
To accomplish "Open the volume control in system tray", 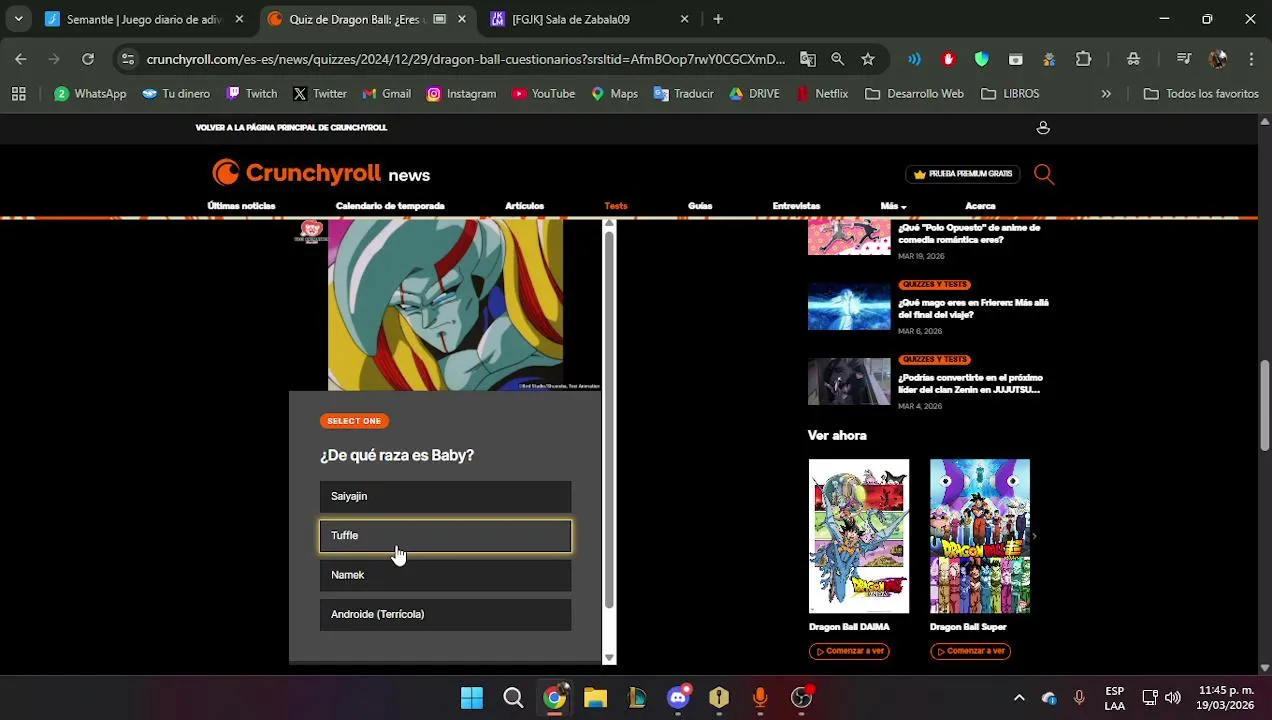I will 1172,697.
